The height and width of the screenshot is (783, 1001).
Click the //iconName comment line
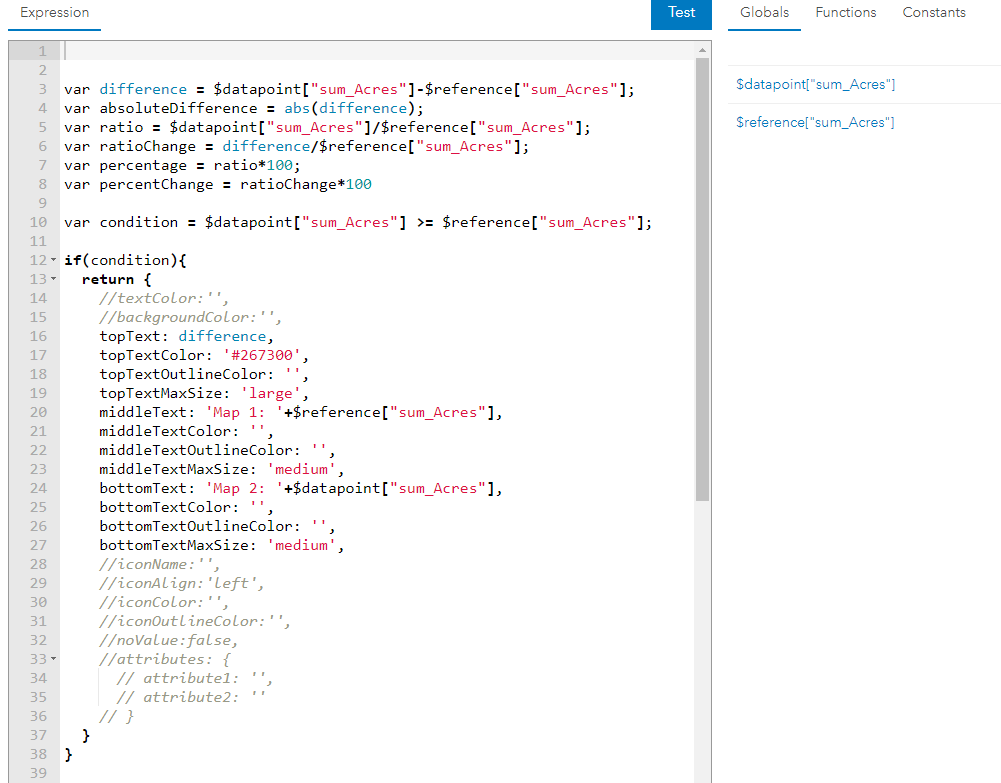coord(160,564)
